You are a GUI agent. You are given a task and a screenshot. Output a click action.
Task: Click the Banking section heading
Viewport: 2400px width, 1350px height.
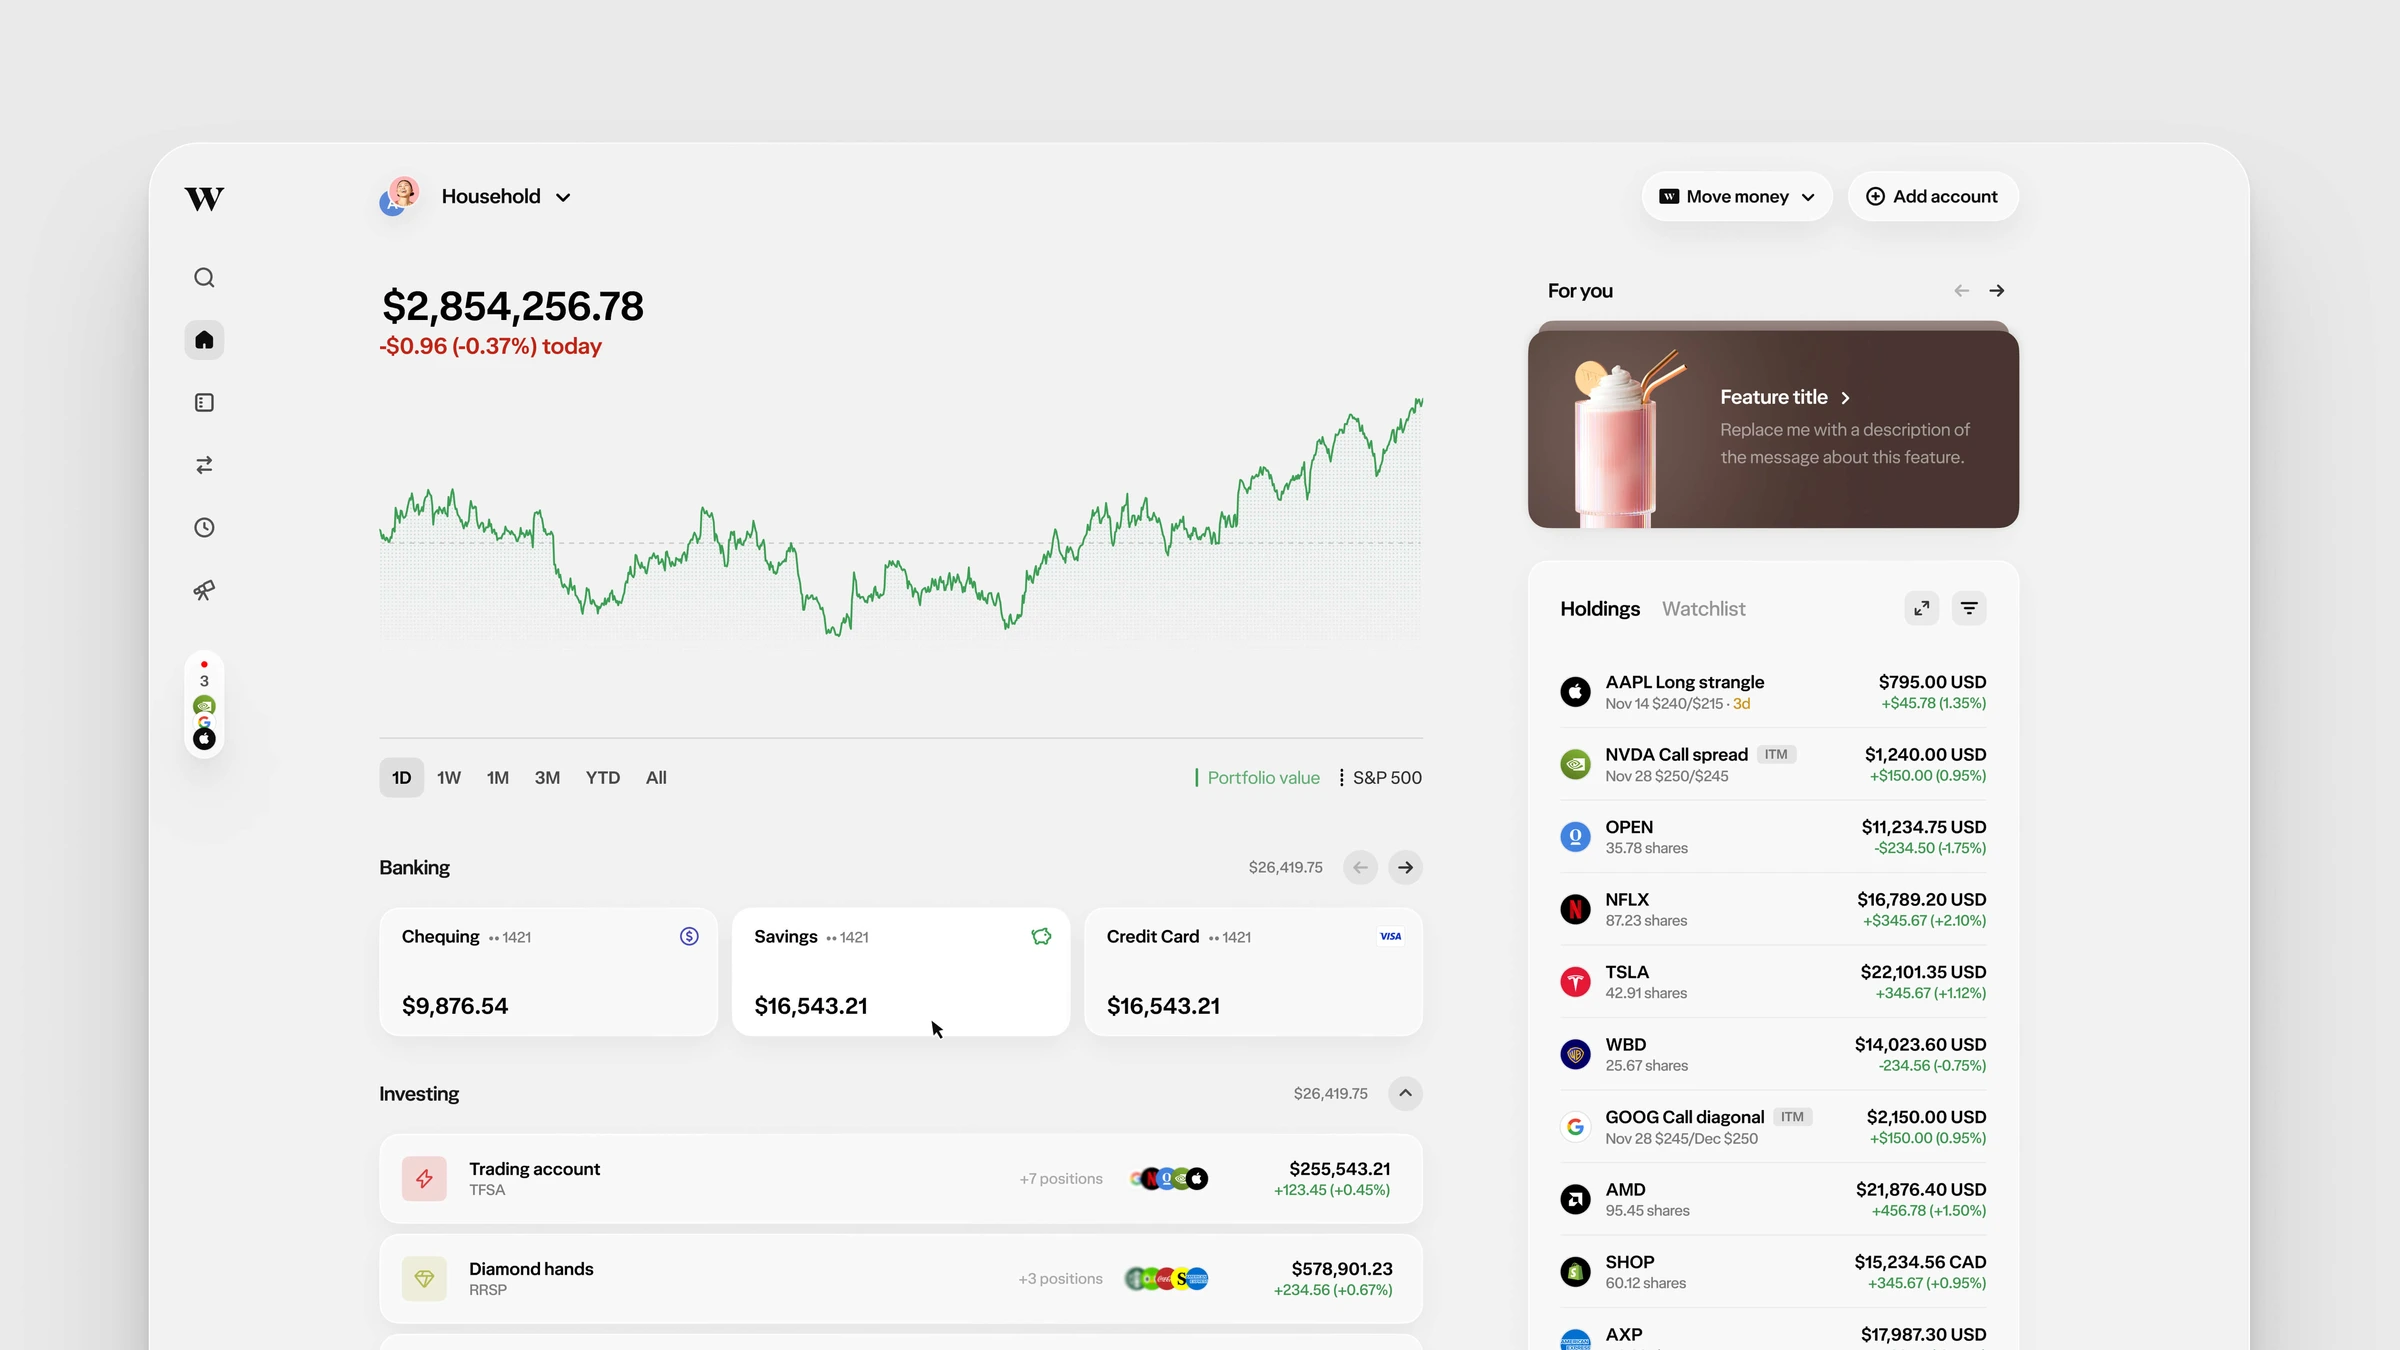(414, 867)
